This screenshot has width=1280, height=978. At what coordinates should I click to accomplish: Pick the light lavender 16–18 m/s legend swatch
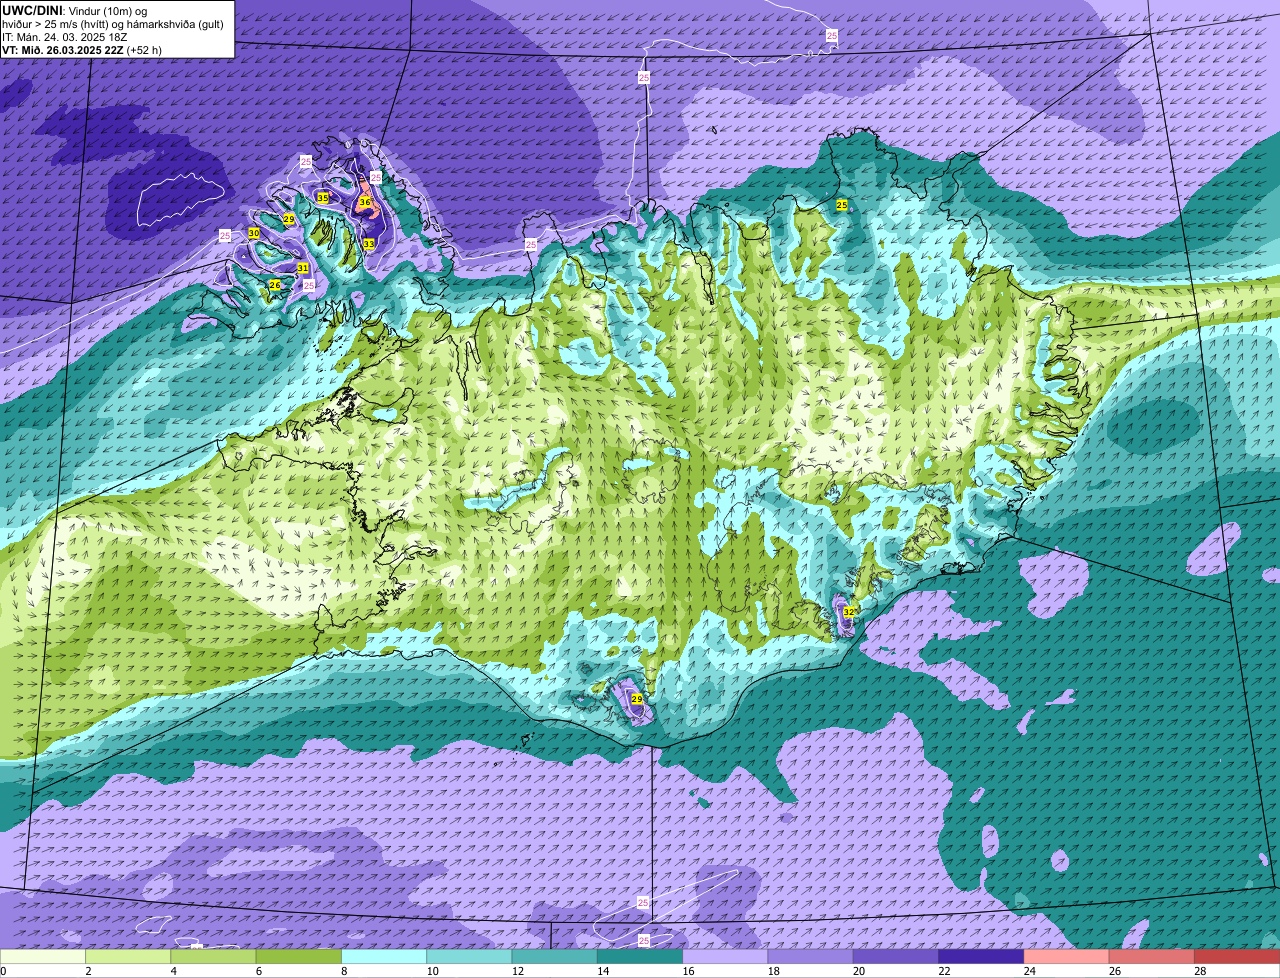tap(725, 956)
